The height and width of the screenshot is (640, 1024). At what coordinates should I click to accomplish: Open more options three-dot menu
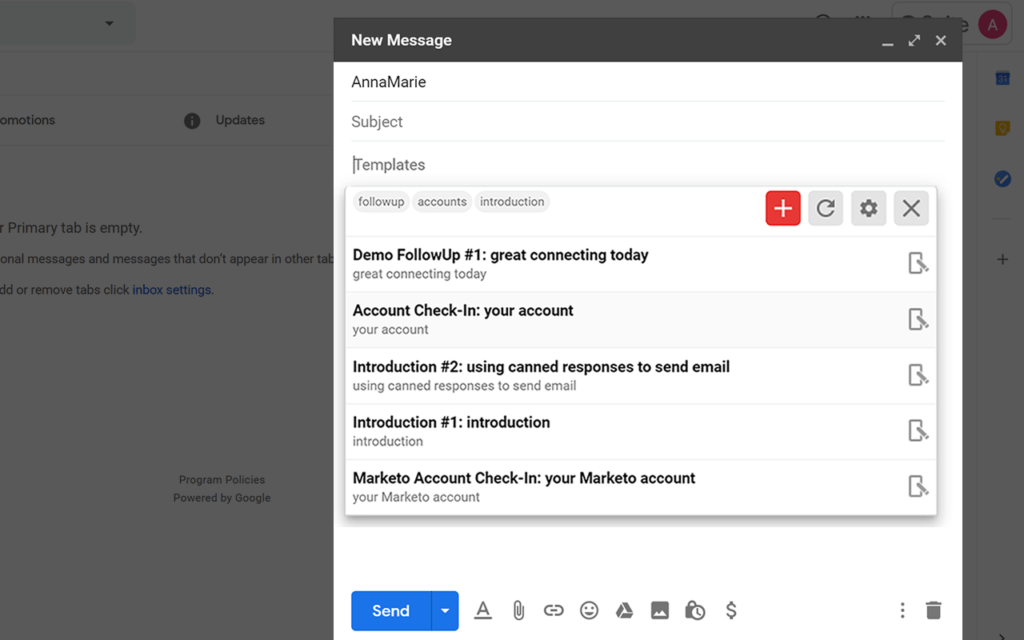point(903,611)
